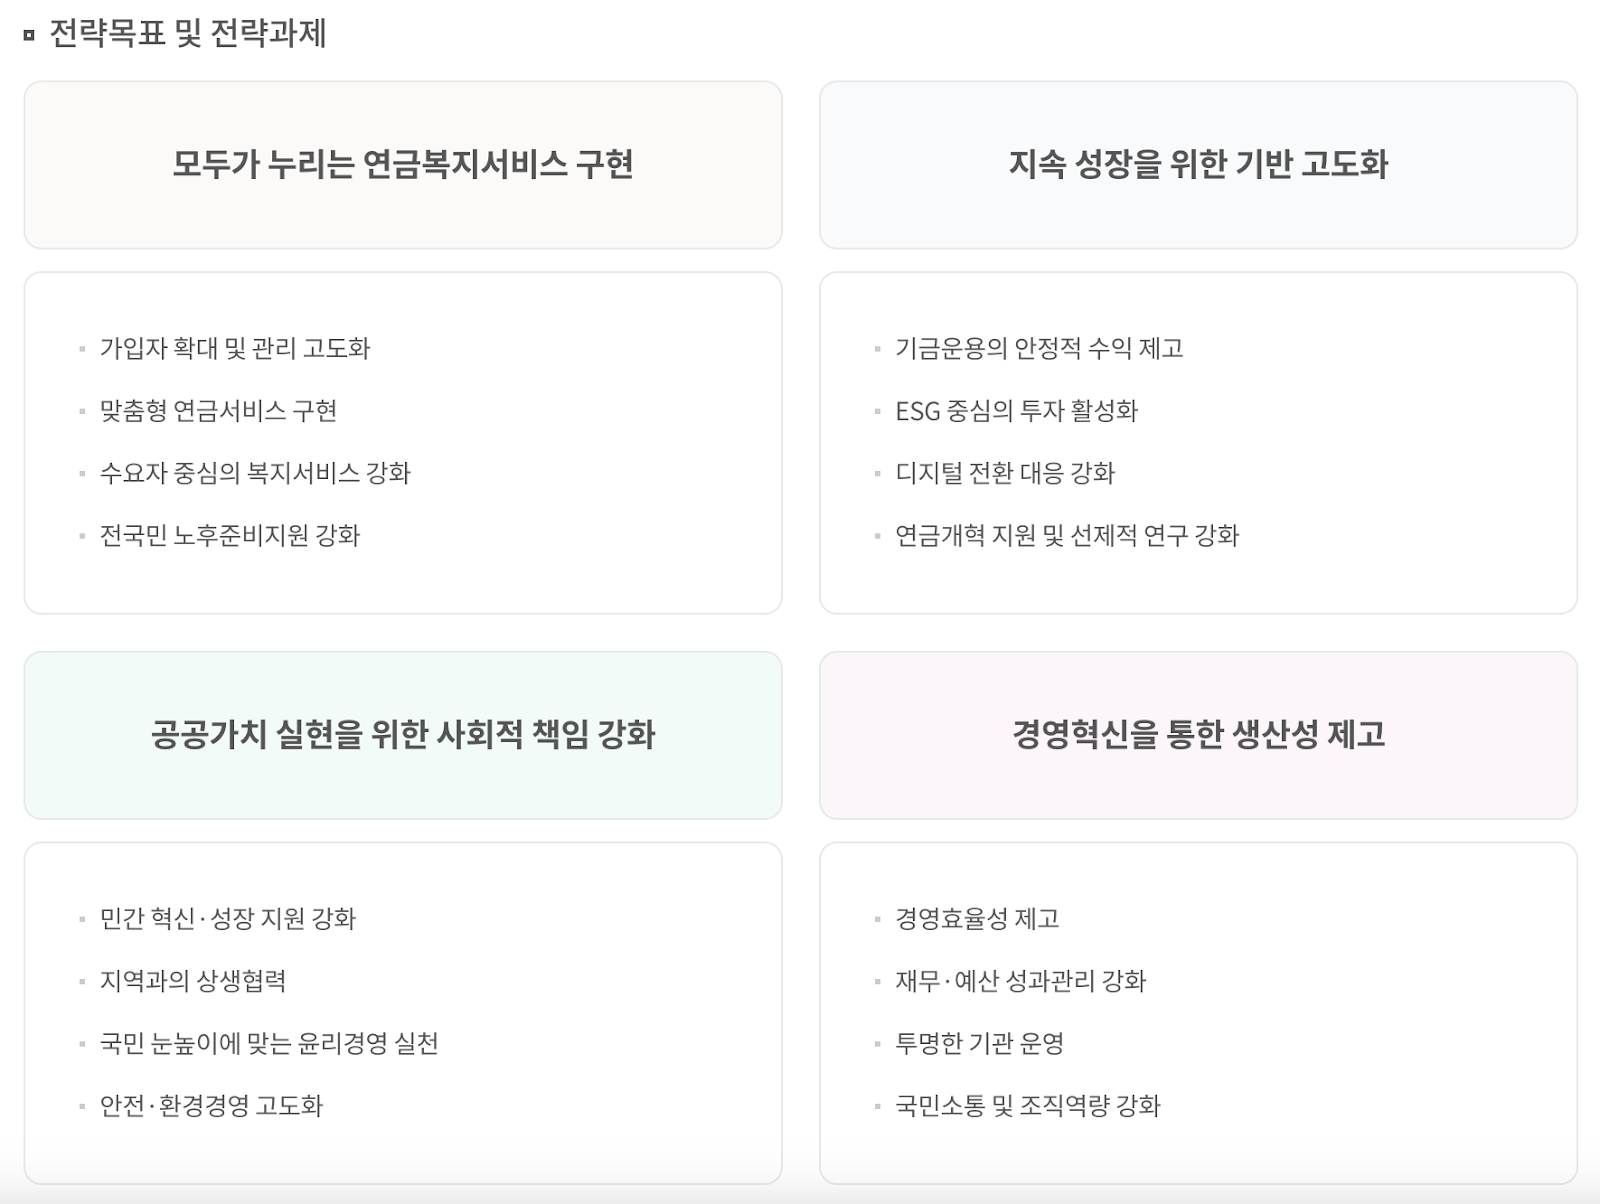Click the 국민 눈높이에 맞는 윤리경영 실천 item
Image resolution: width=1600 pixels, height=1204 pixels.
[269, 1044]
